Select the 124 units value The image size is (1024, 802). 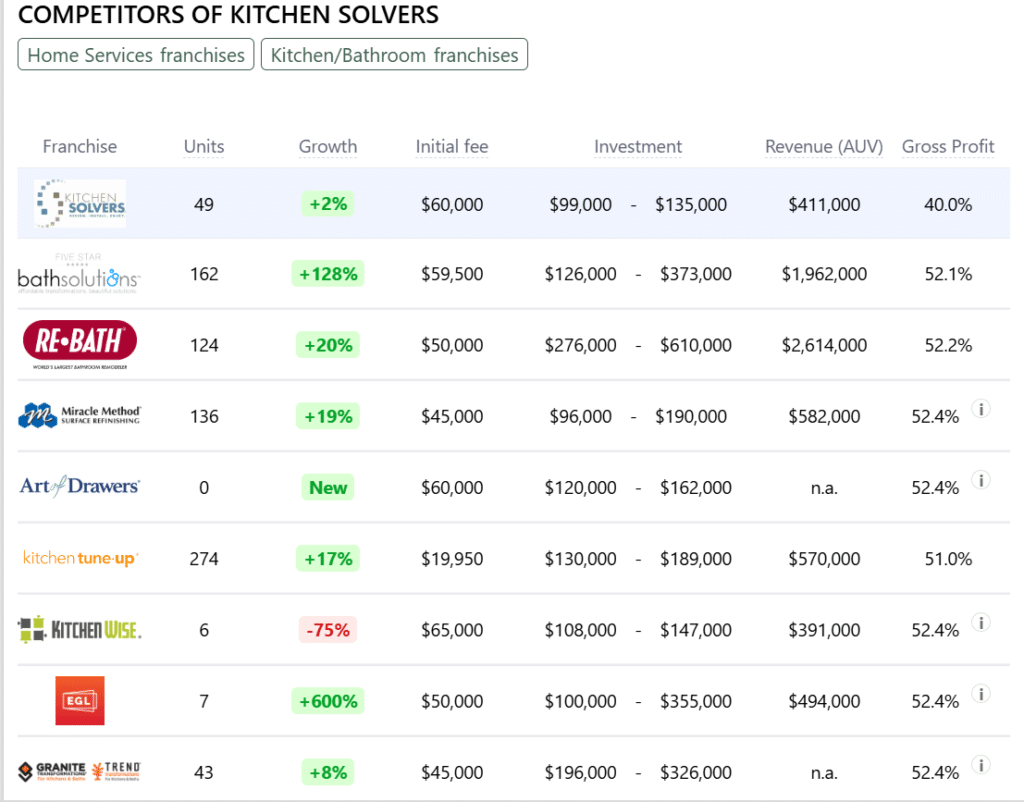pos(204,345)
